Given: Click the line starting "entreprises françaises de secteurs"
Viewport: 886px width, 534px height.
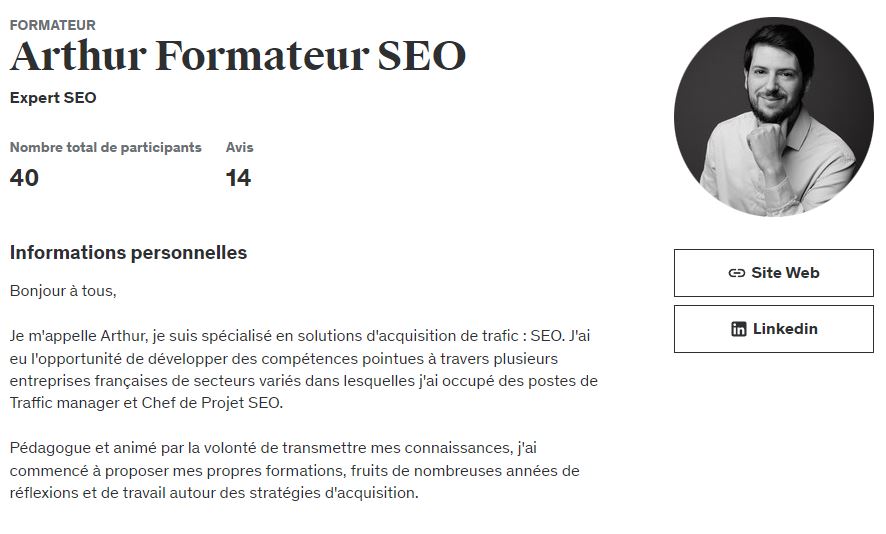Looking at the screenshot, I should coord(303,381).
